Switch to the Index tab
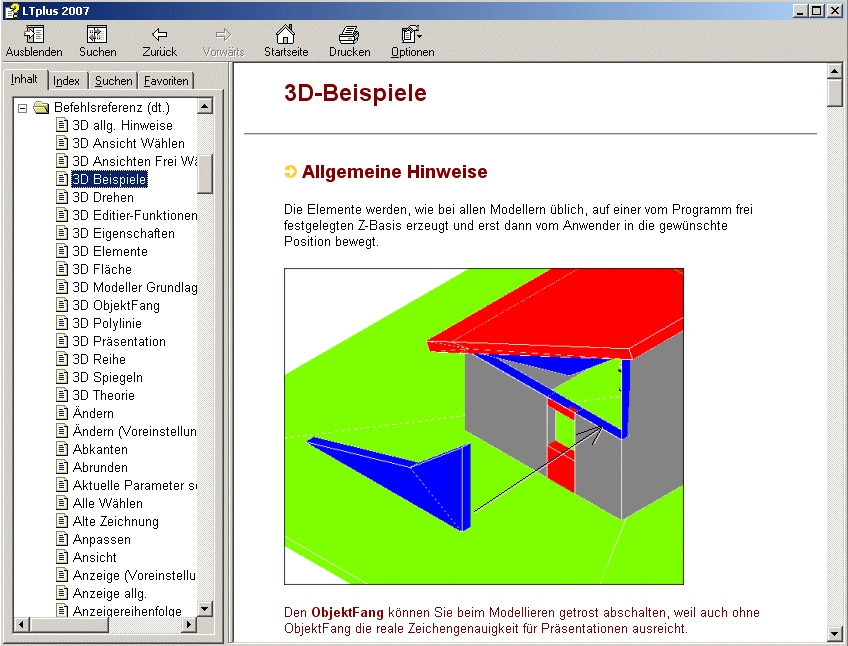 pyautogui.click(x=67, y=81)
